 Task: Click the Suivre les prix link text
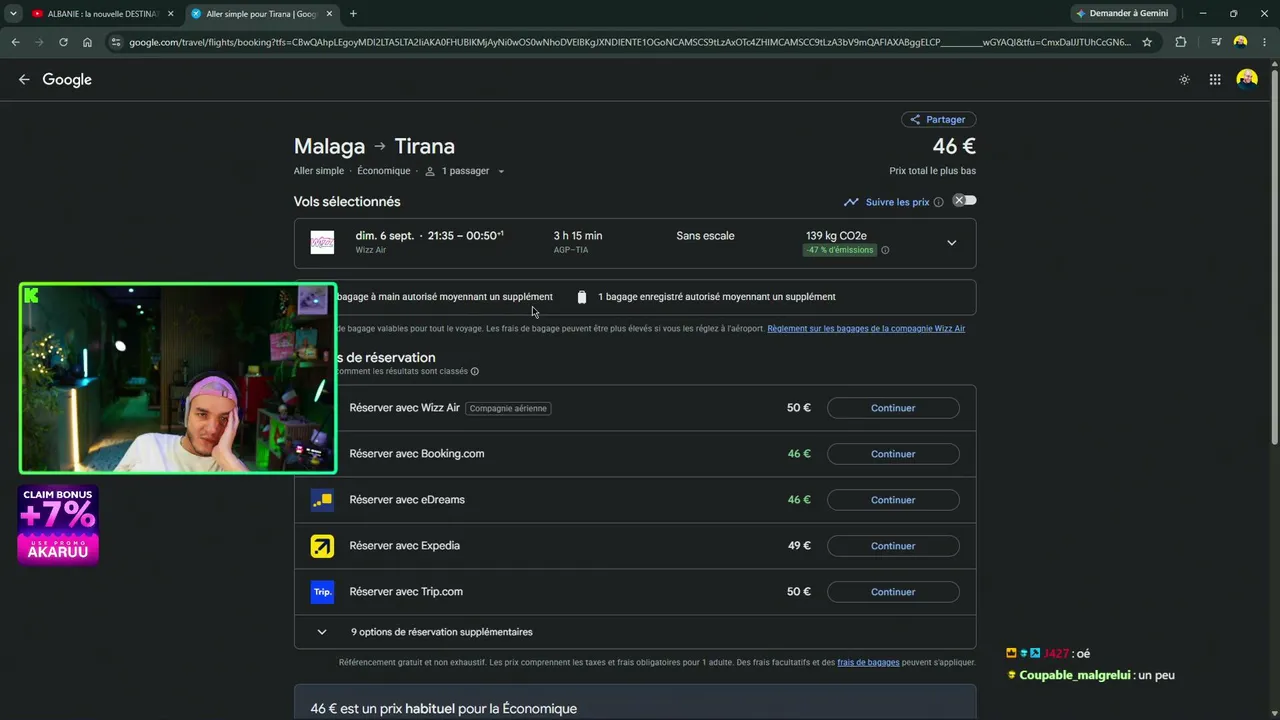[897, 202]
